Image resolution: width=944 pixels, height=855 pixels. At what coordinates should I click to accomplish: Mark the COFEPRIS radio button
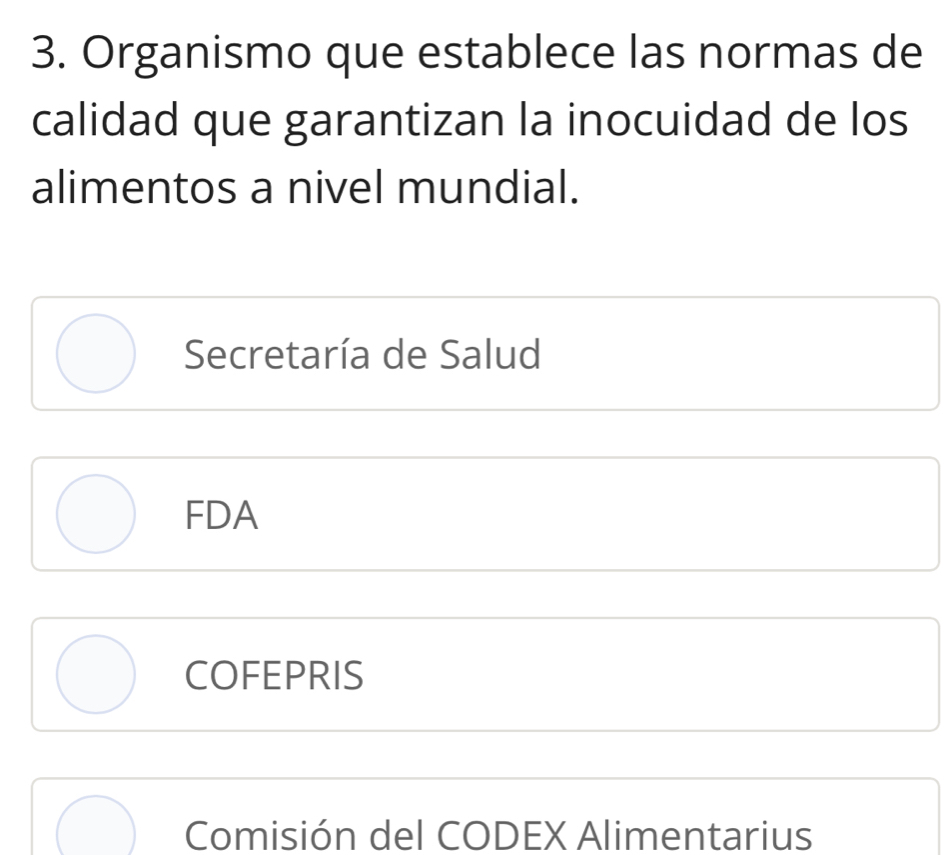click(x=94, y=674)
